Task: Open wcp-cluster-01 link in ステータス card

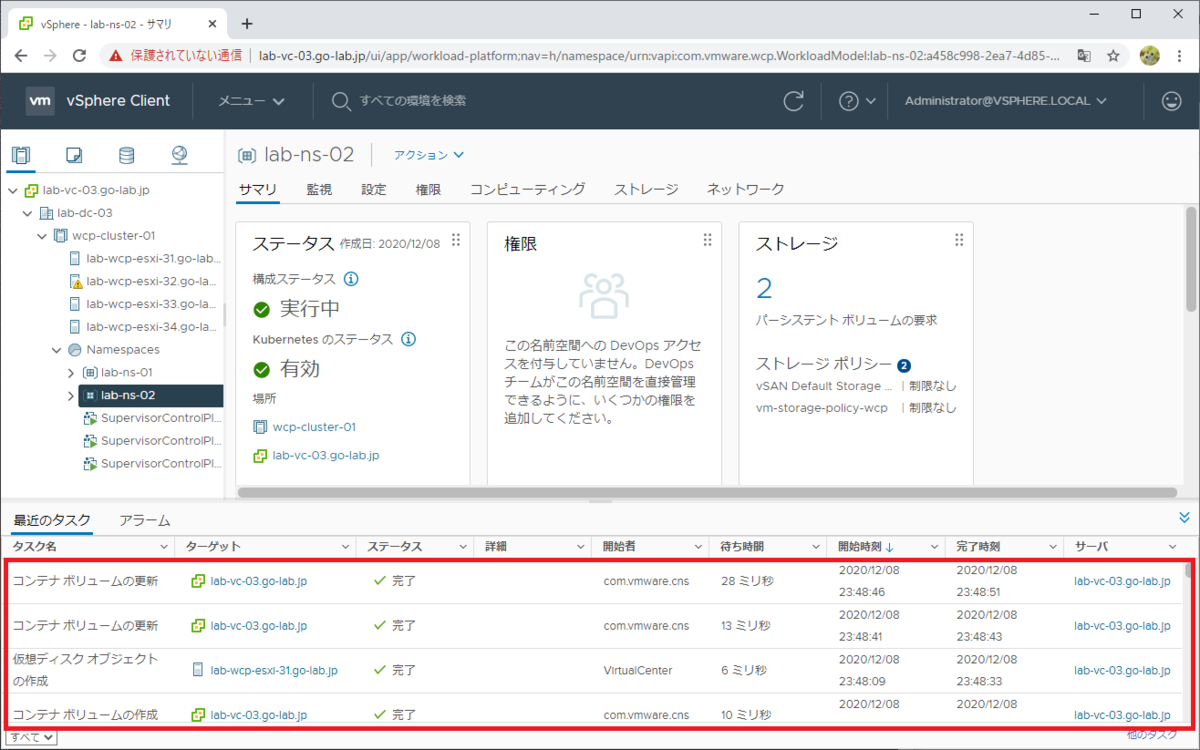Action: 314,427
